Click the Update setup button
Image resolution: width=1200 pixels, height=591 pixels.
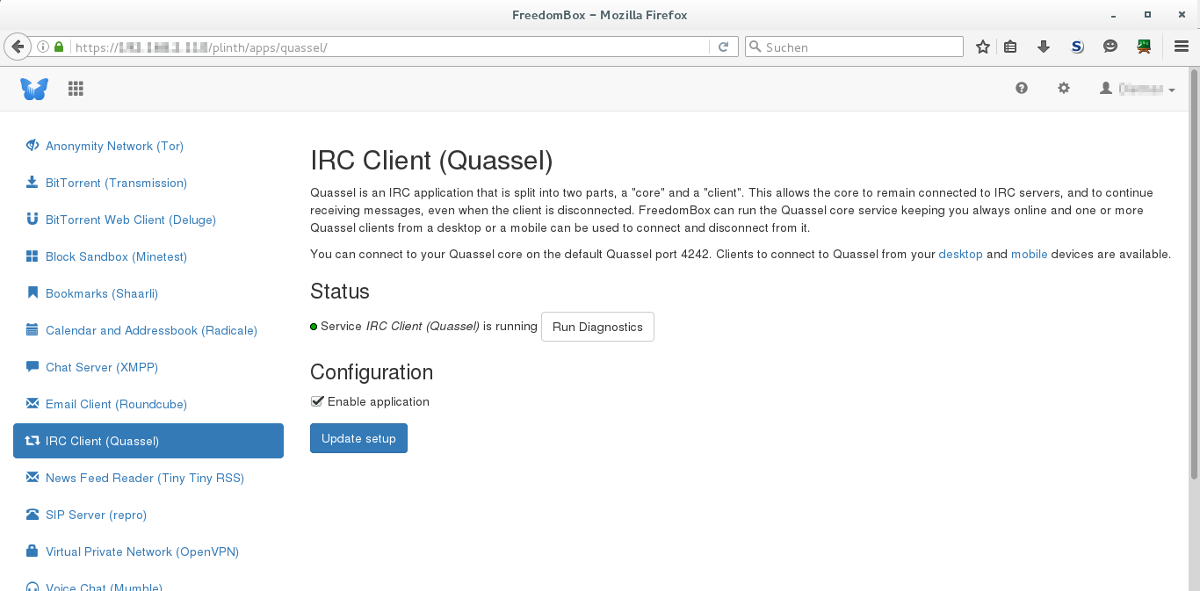point(359,438)
